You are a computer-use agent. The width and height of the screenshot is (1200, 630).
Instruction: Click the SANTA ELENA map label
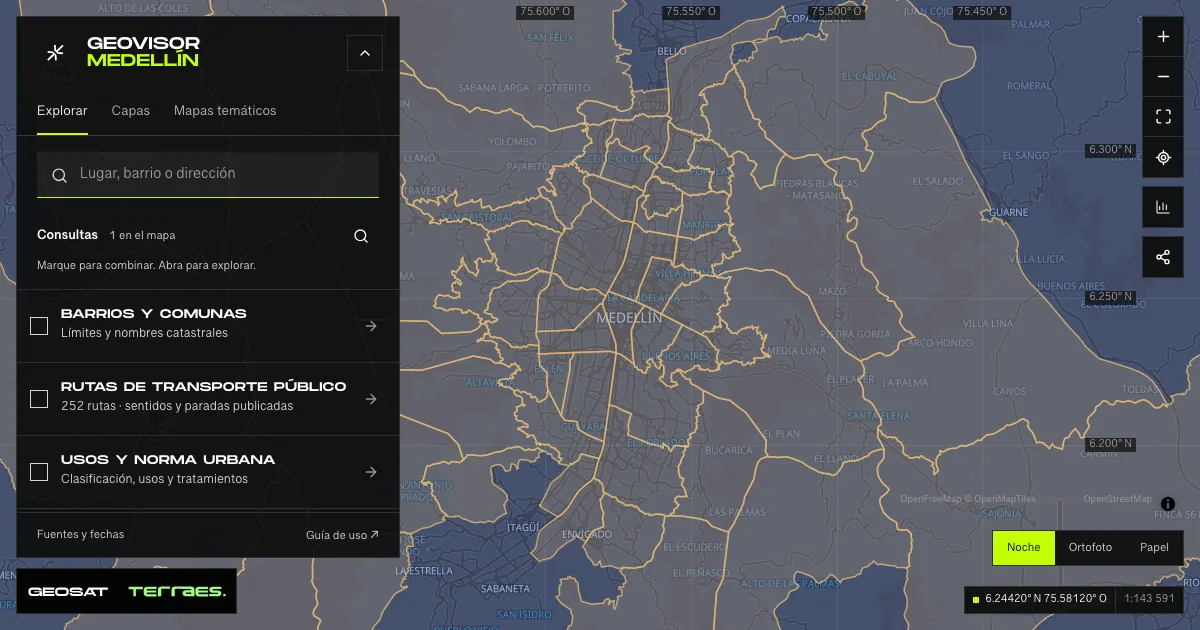click(x=880, y=415)
